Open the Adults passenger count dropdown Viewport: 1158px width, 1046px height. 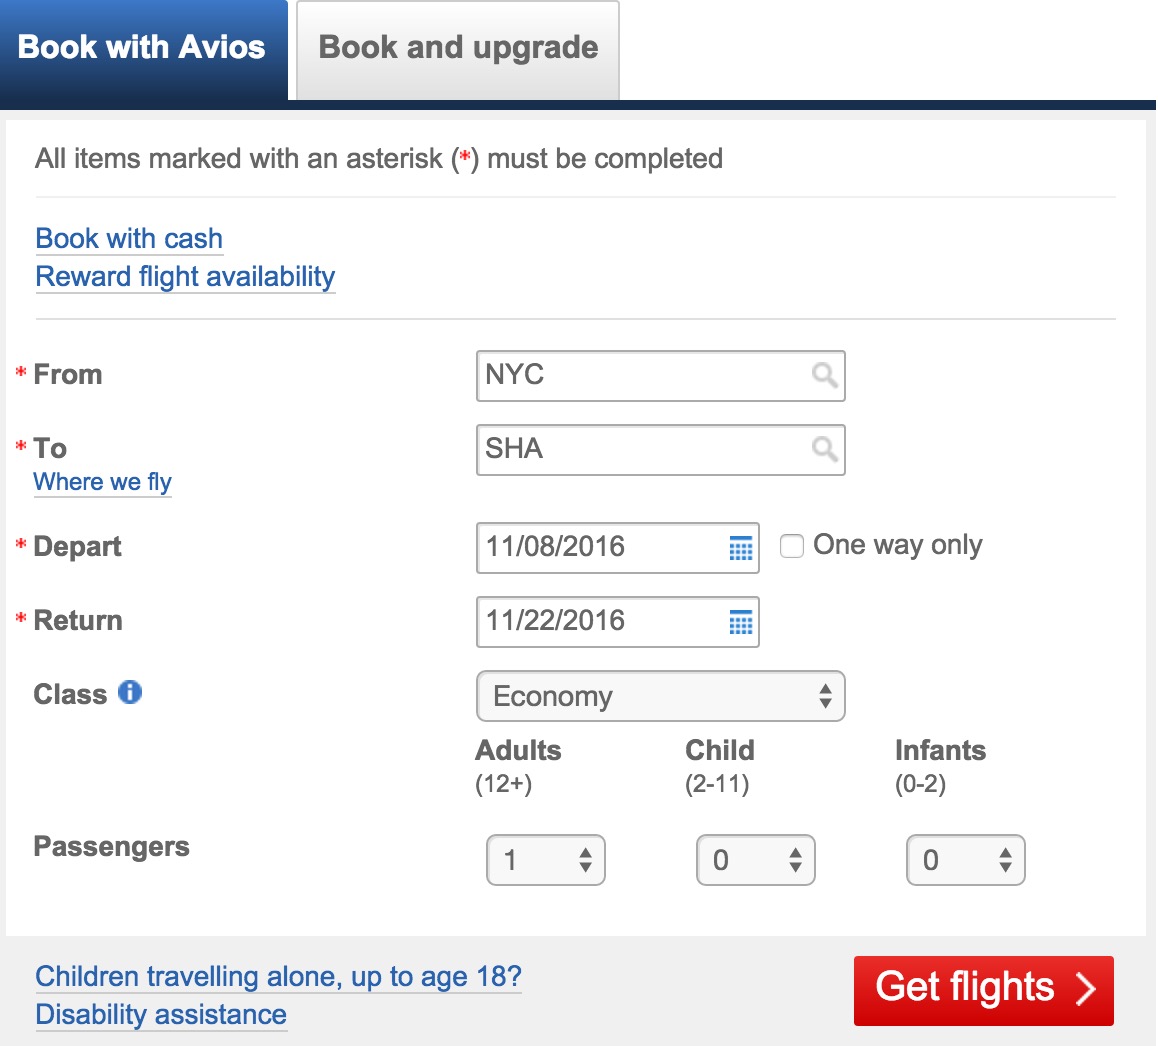546,860
